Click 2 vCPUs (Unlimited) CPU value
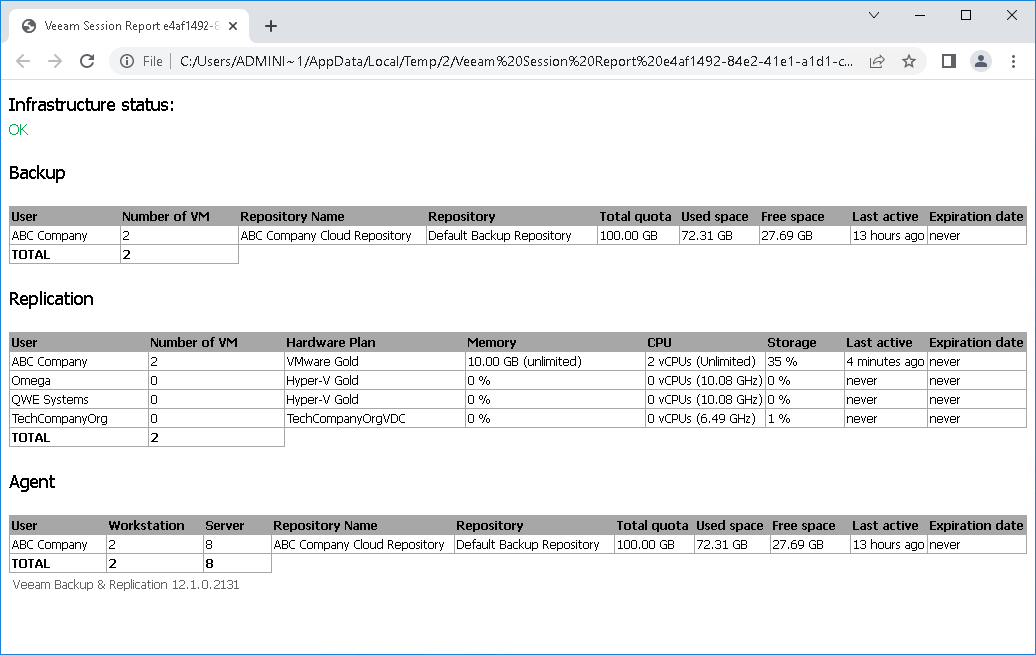 pyautogui.click(x=701, y=362)
